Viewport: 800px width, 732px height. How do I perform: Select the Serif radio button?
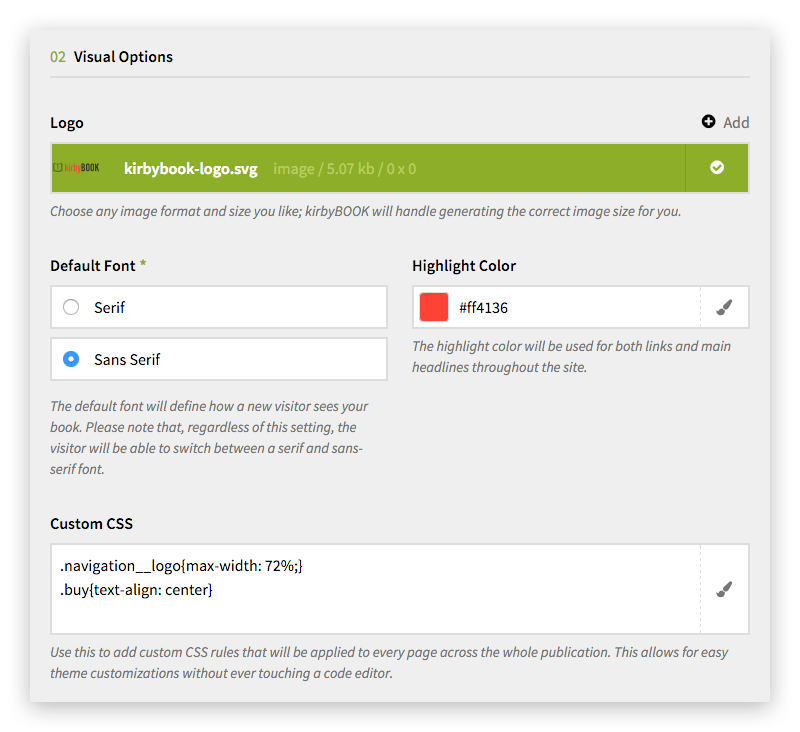click(71, 307)
